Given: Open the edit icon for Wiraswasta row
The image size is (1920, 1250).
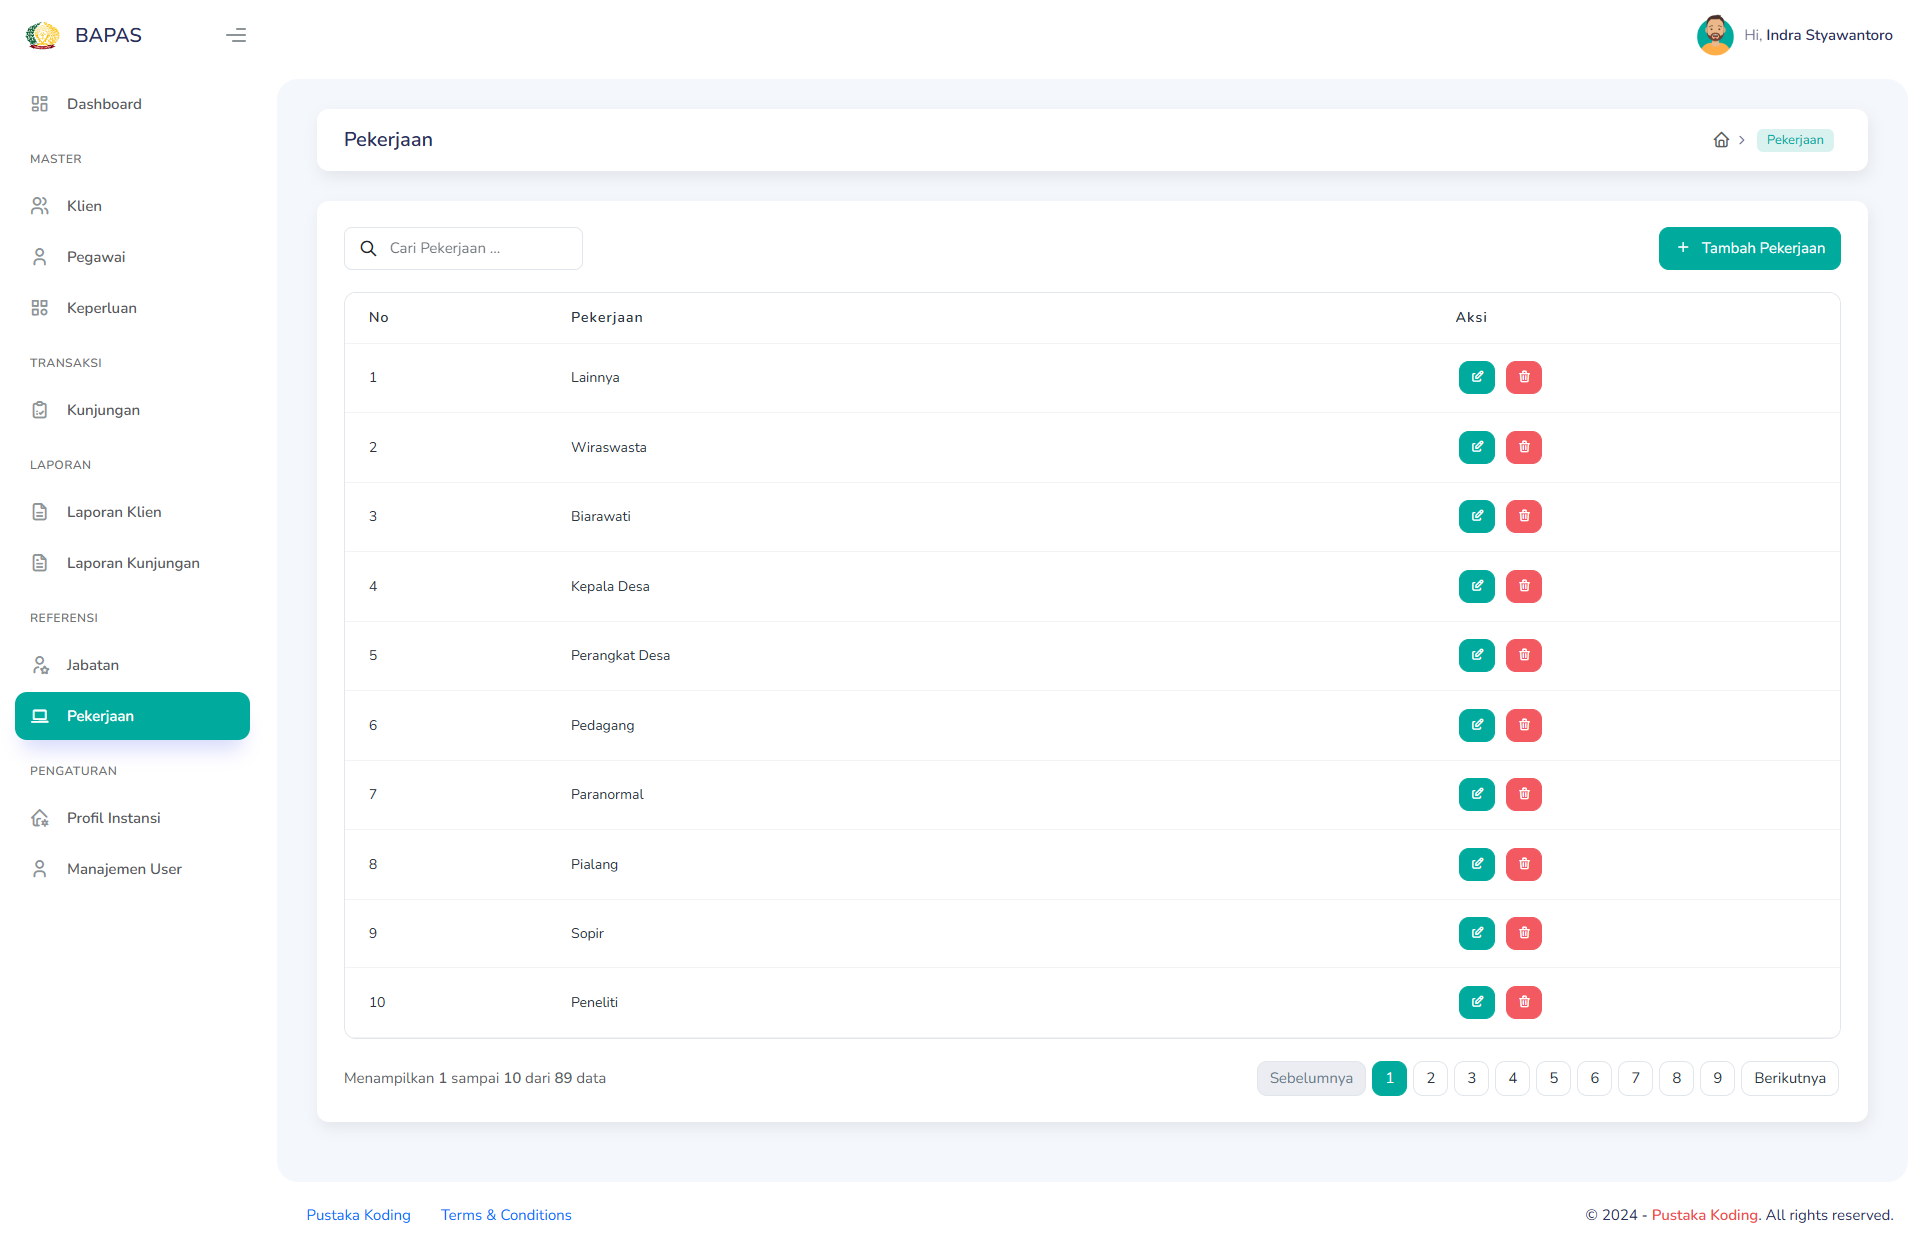Looking at the screenshot, I should [1476, 447].
